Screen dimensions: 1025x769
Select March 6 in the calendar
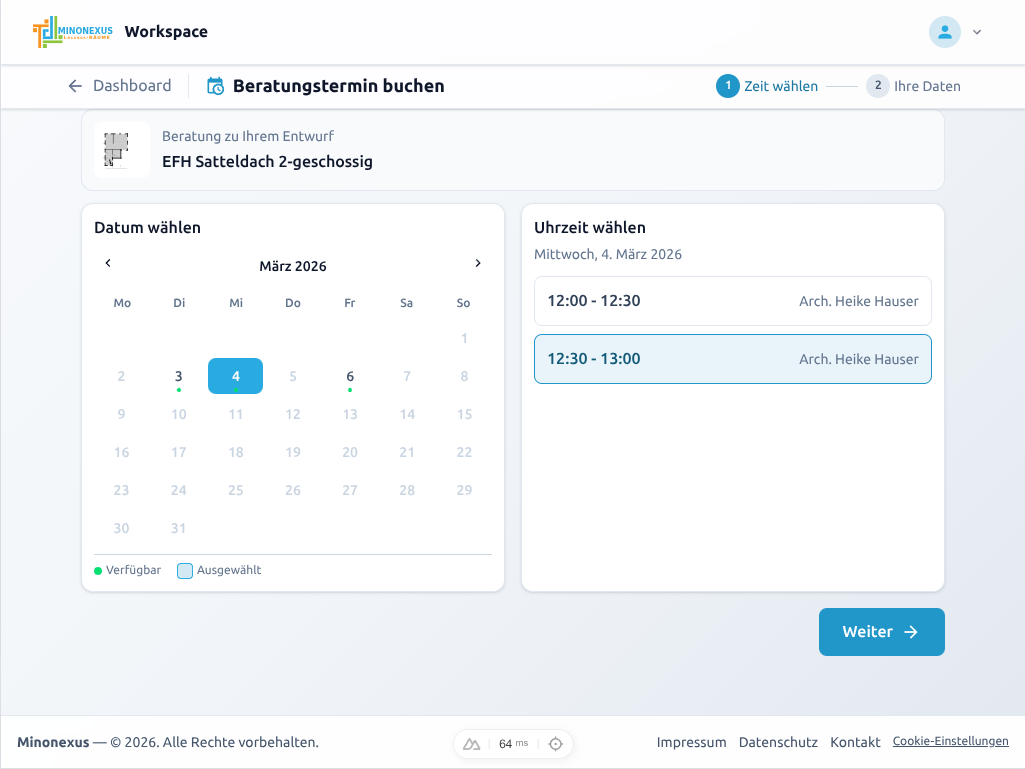pyautogui.click(x=349, y=376)
